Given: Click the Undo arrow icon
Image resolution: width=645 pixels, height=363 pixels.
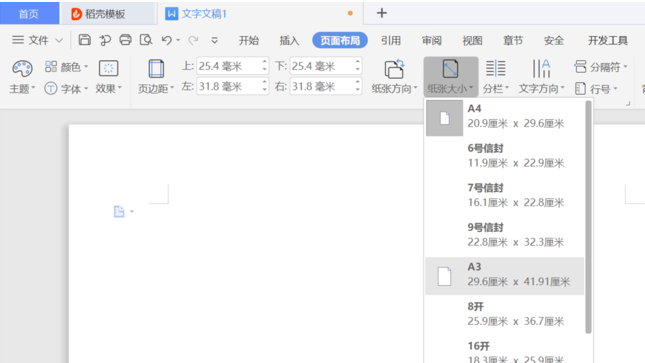Looking at the screenshot, I should pyautogui.click(x=167, y=40).
